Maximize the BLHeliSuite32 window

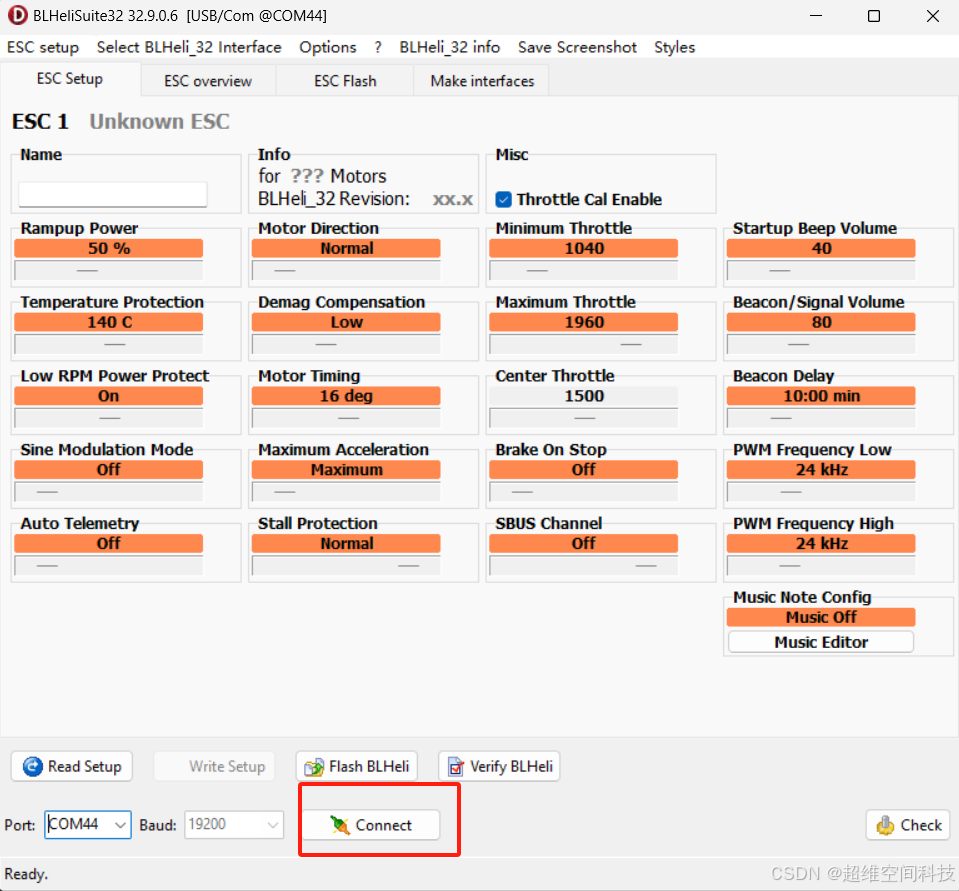(874, 16)
